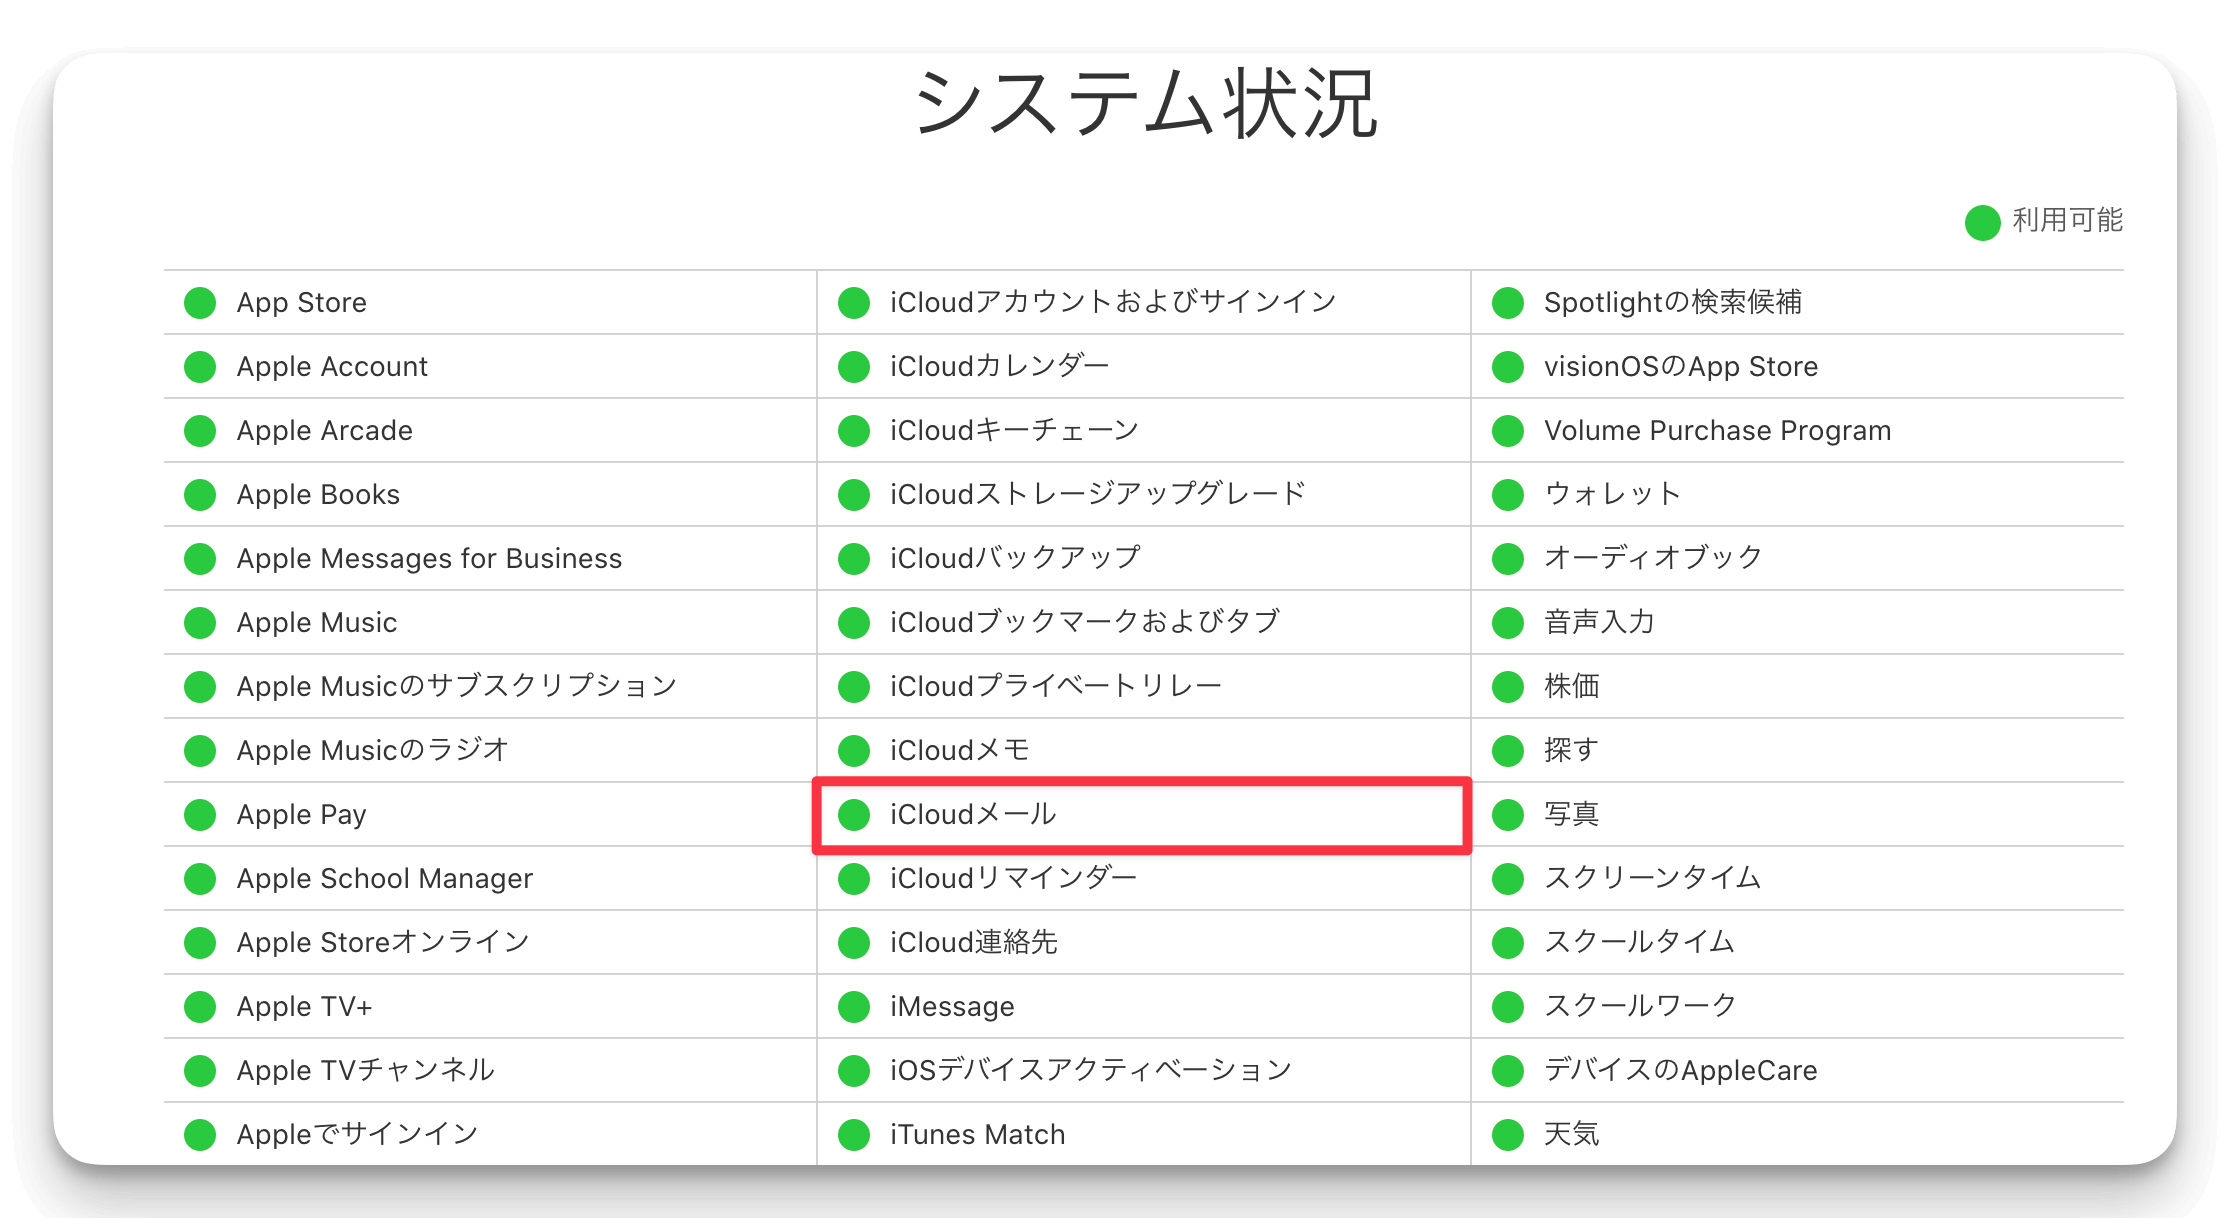Click the status dot for iCloudカレンダー
This screenshot has width=2230, height=1218.
854,366
